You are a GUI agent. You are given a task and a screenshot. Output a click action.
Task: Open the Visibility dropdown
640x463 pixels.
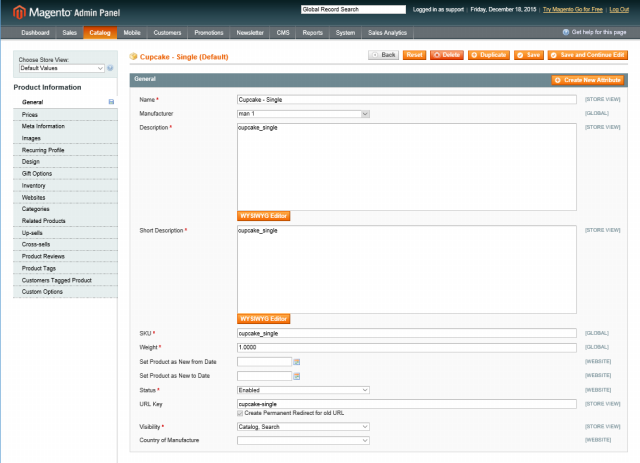[x=304, y=426]
